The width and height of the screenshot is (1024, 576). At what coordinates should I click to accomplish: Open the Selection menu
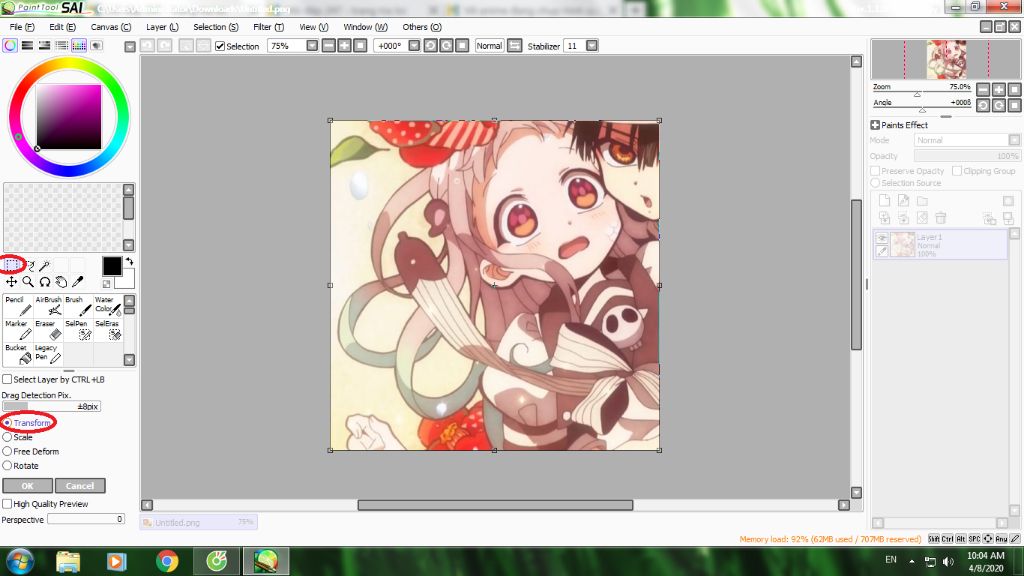216,27
